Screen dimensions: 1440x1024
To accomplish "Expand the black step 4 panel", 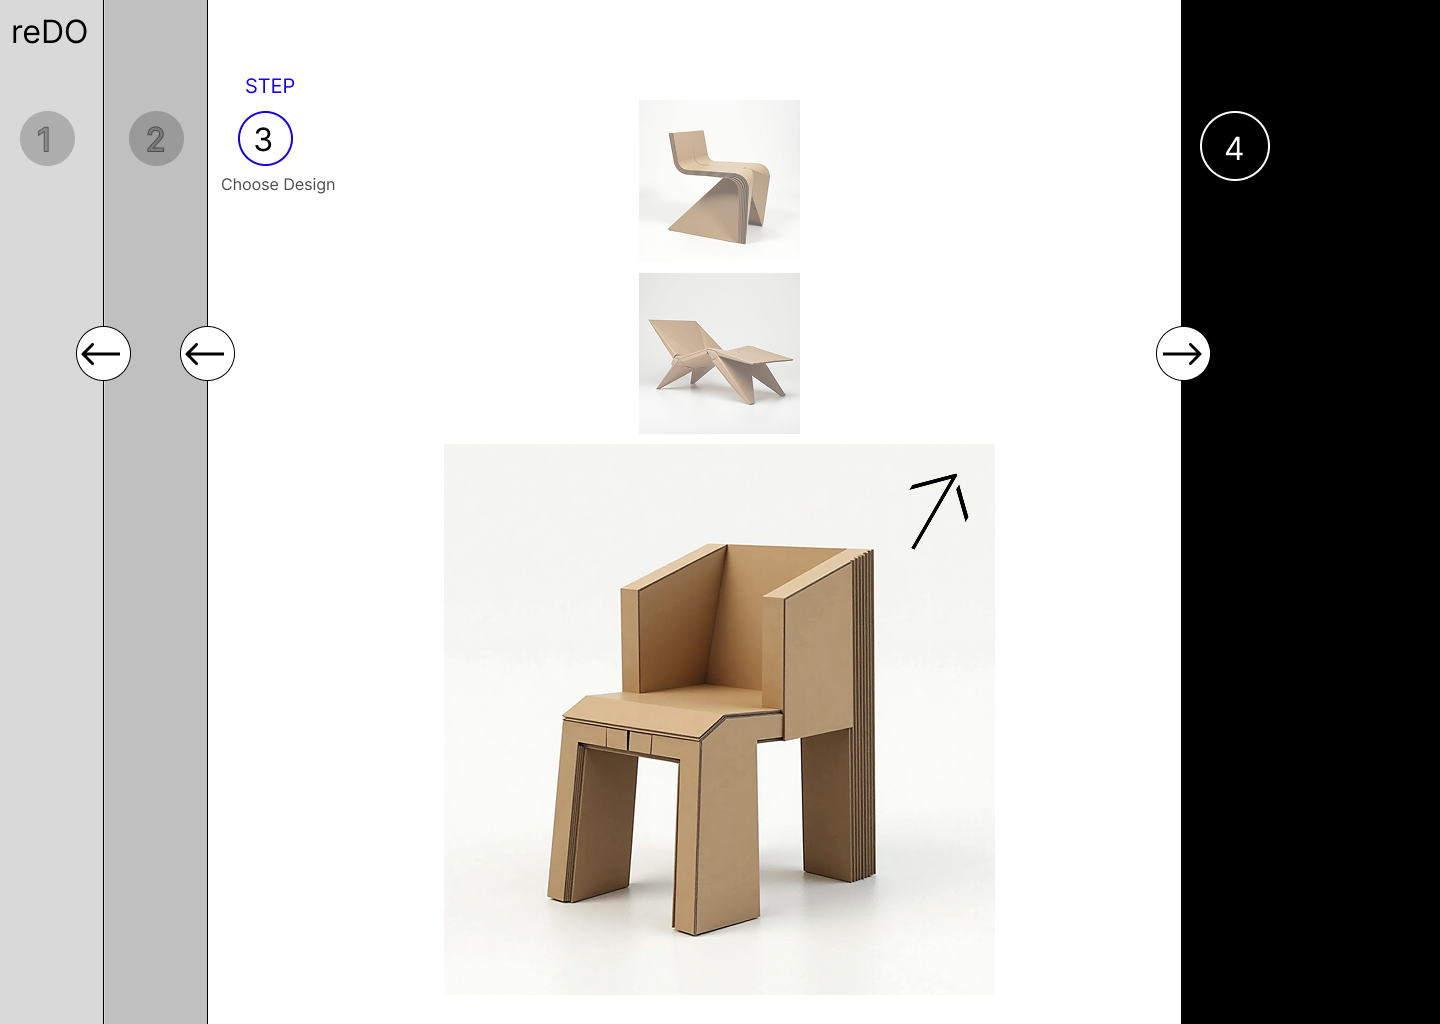I will [x=1310, y=600].
